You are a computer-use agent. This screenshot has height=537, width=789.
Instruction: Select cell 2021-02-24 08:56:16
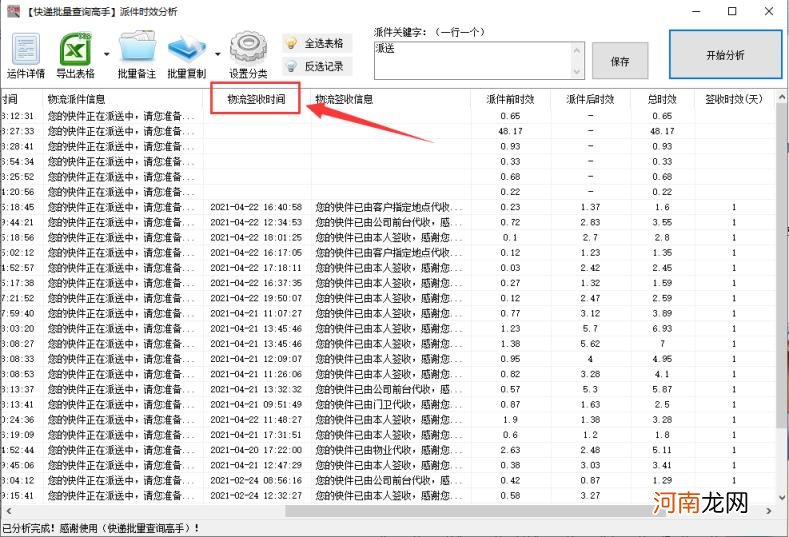click(x=256, y=480)
